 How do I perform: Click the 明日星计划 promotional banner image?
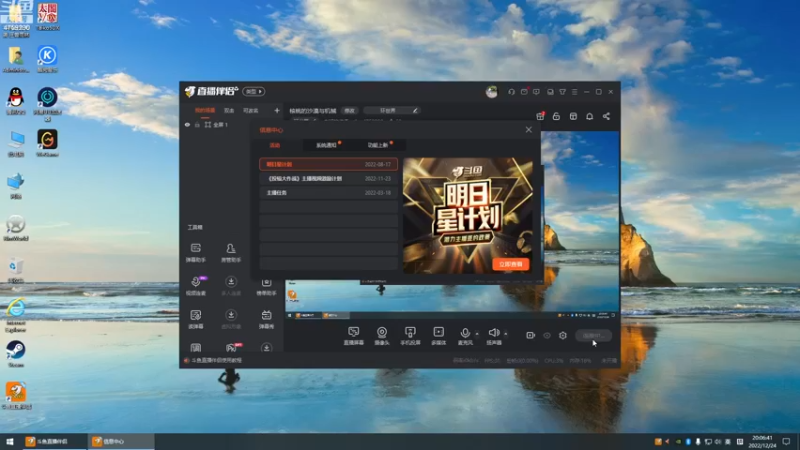pyautogui.click(x=468, y=216)
